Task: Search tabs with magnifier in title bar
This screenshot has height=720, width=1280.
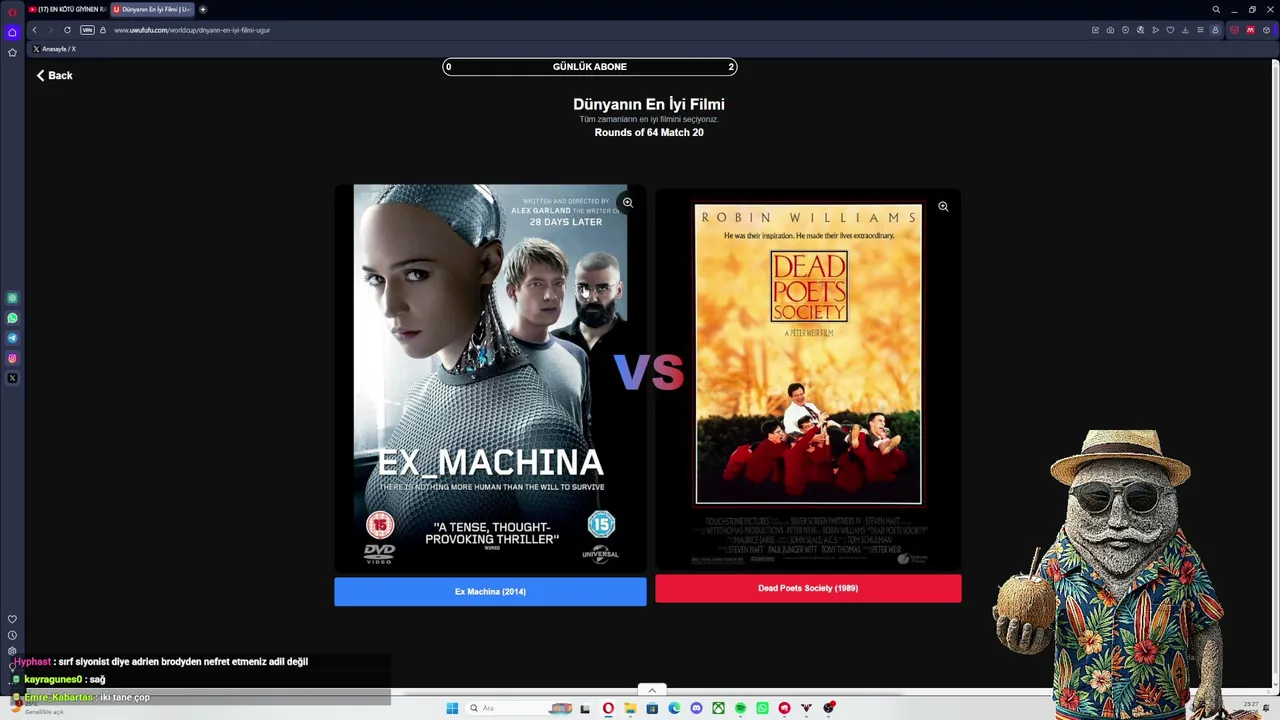Action: [x=1216, y=10]
